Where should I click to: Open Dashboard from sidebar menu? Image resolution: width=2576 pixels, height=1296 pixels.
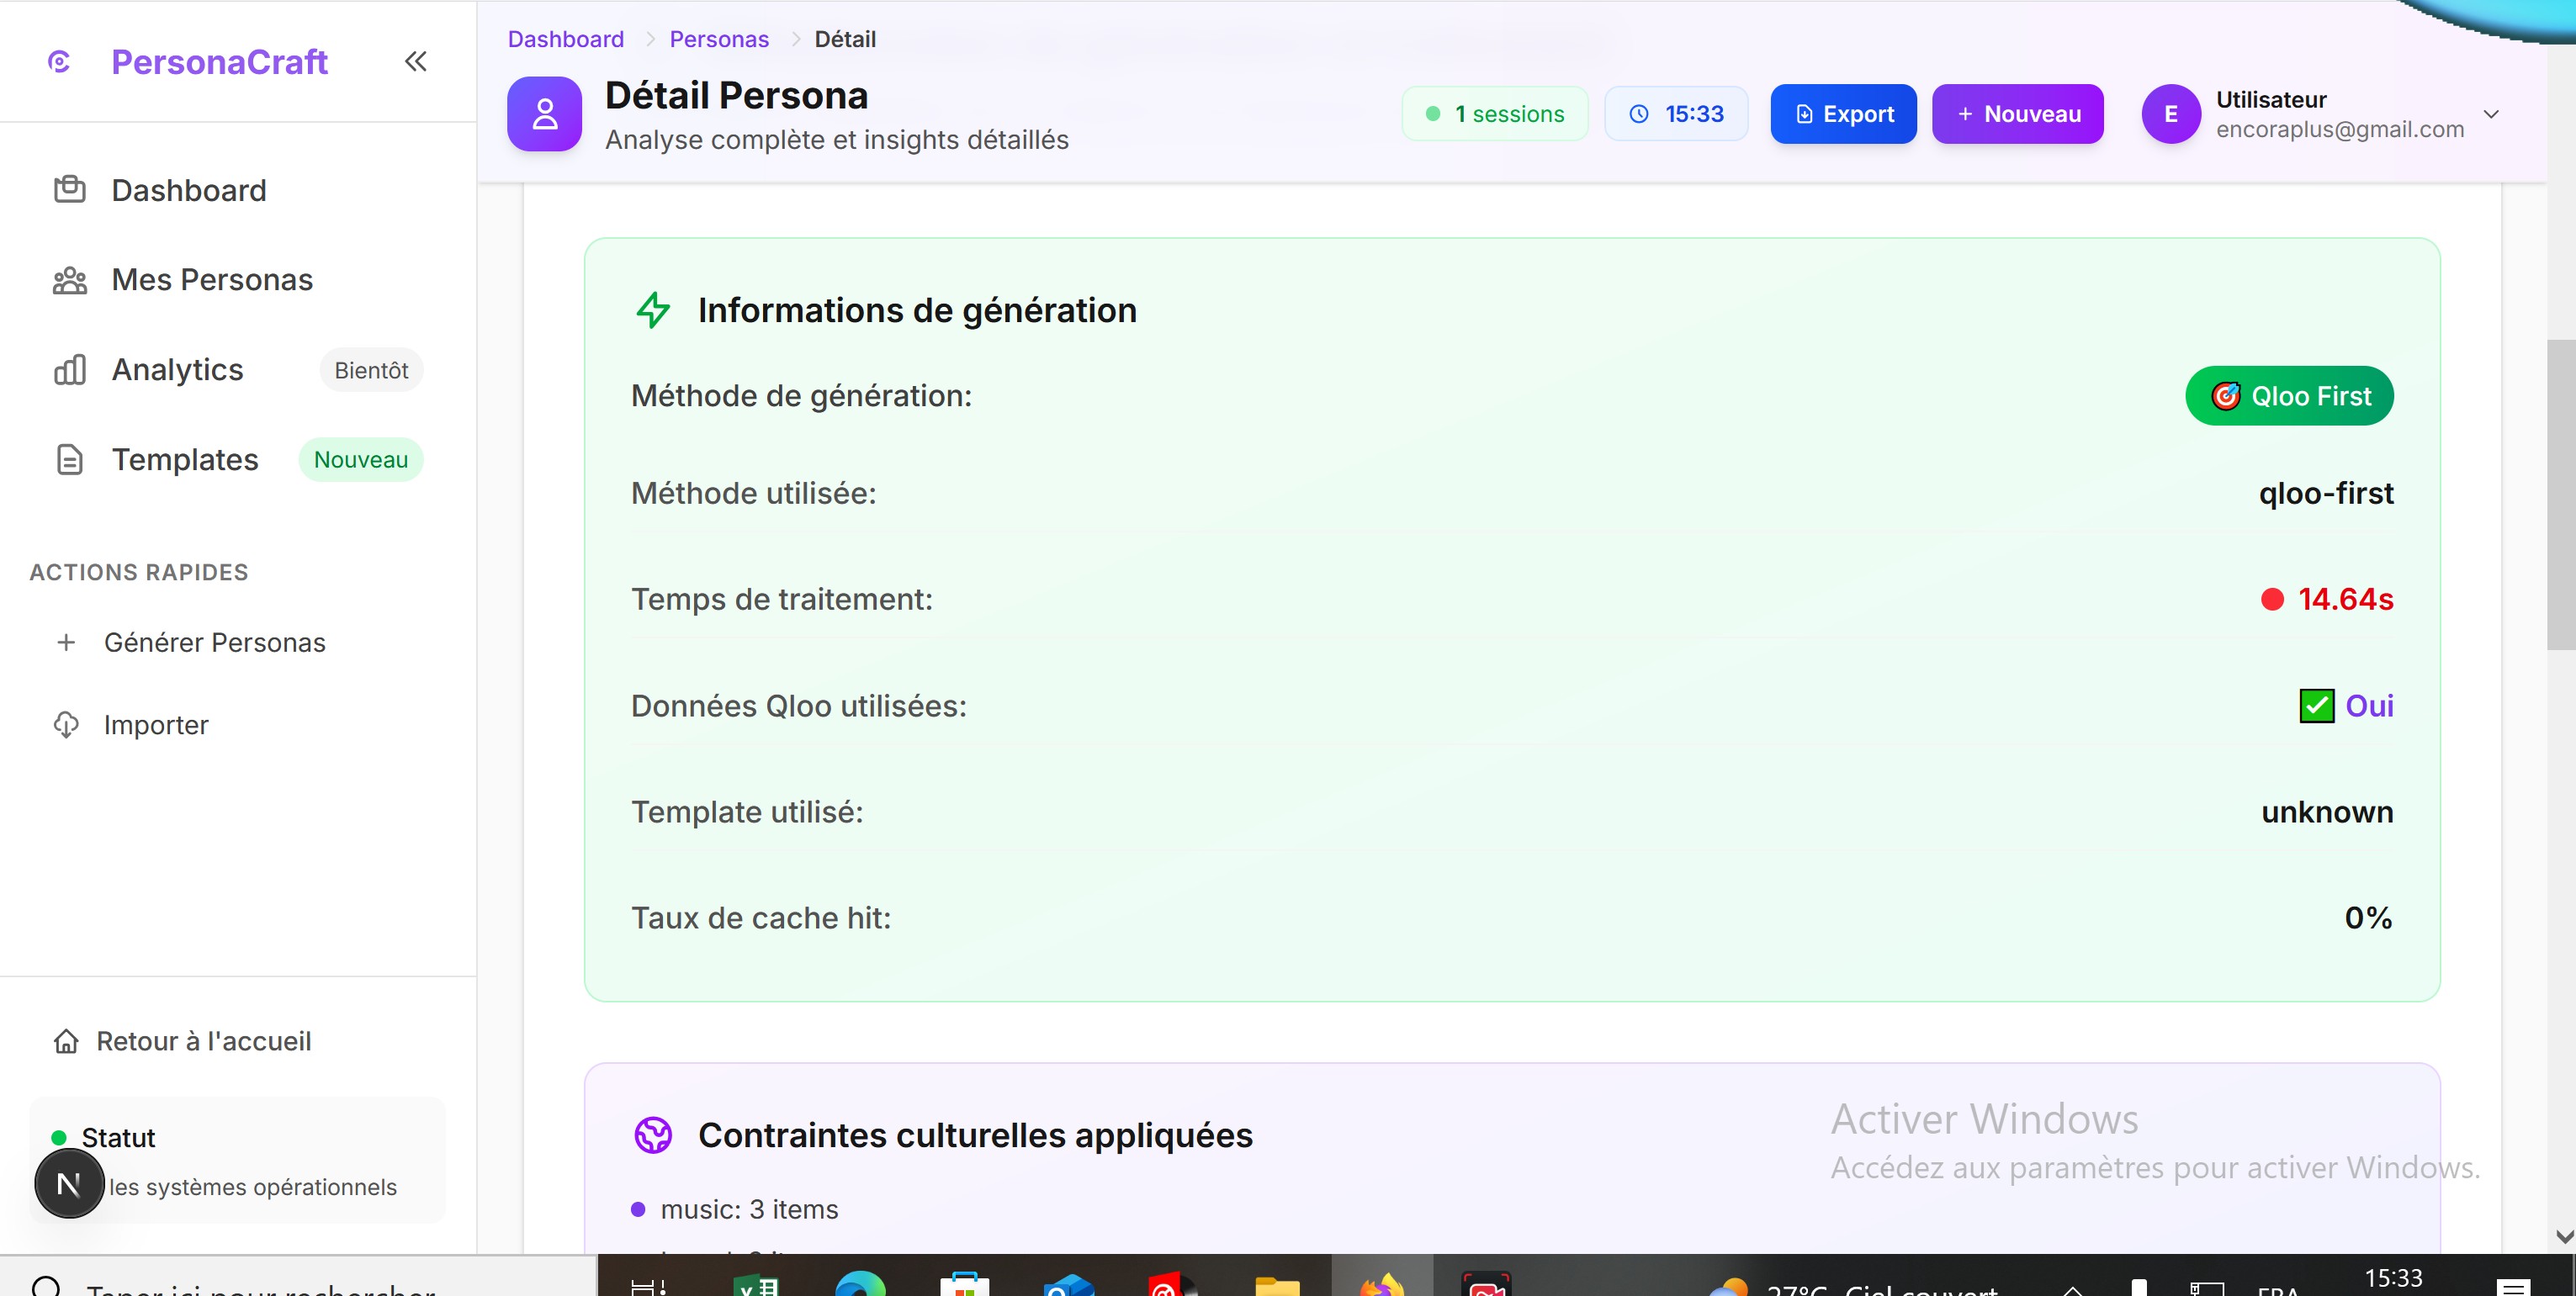click(188, 190)
